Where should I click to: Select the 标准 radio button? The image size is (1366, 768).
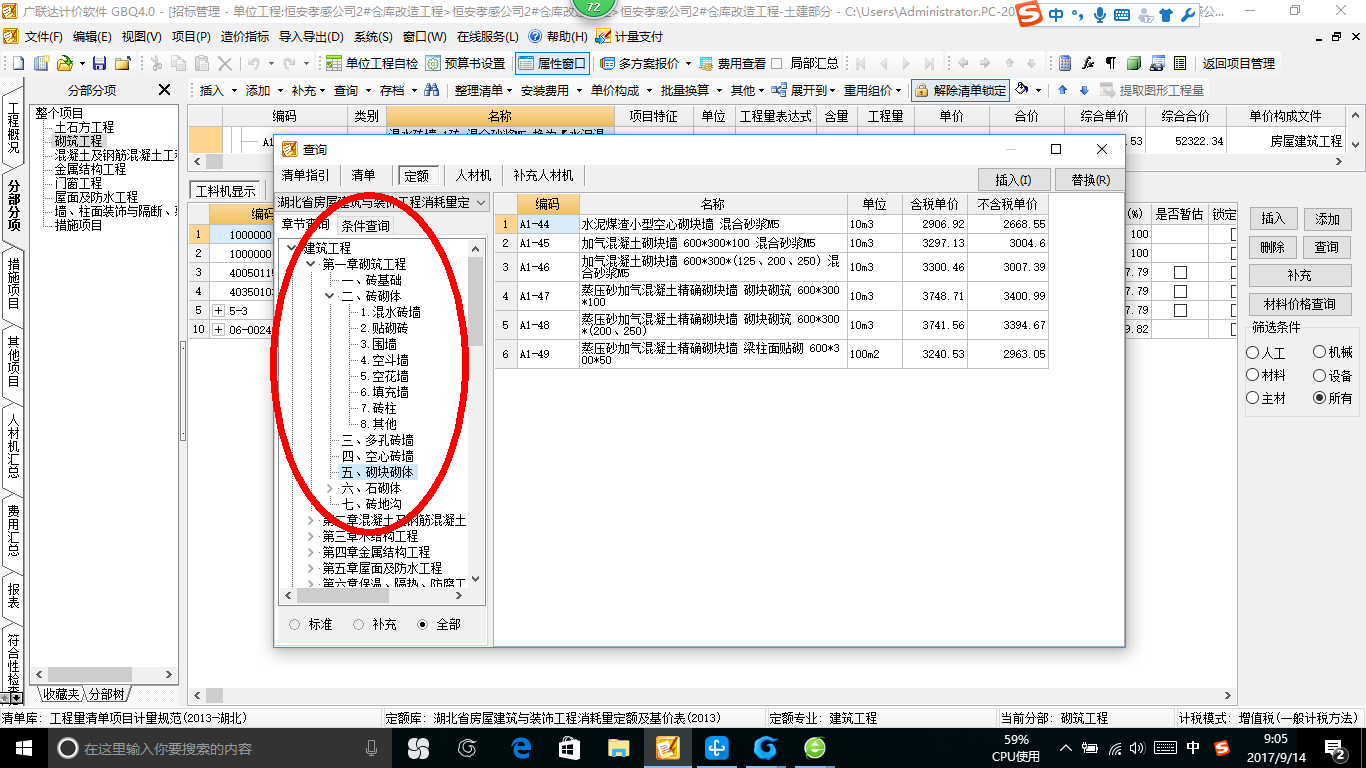[x=294, y=624]
